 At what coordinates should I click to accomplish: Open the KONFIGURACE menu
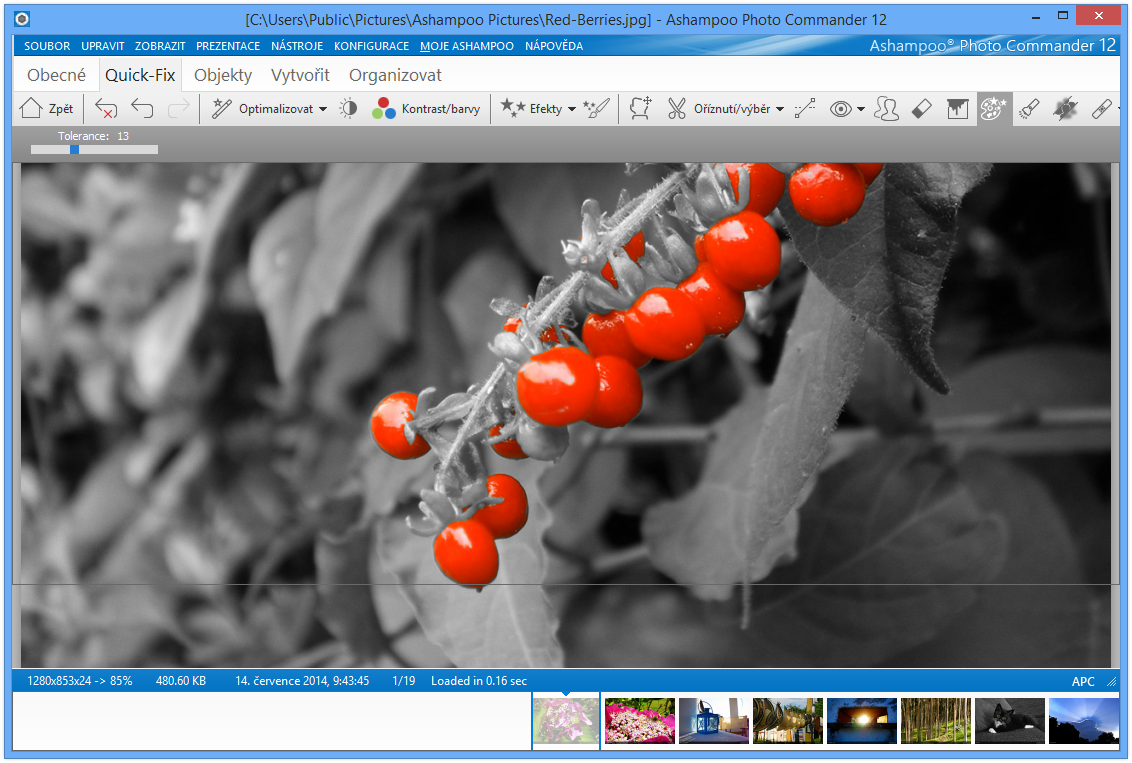click(x=371, y=46)
